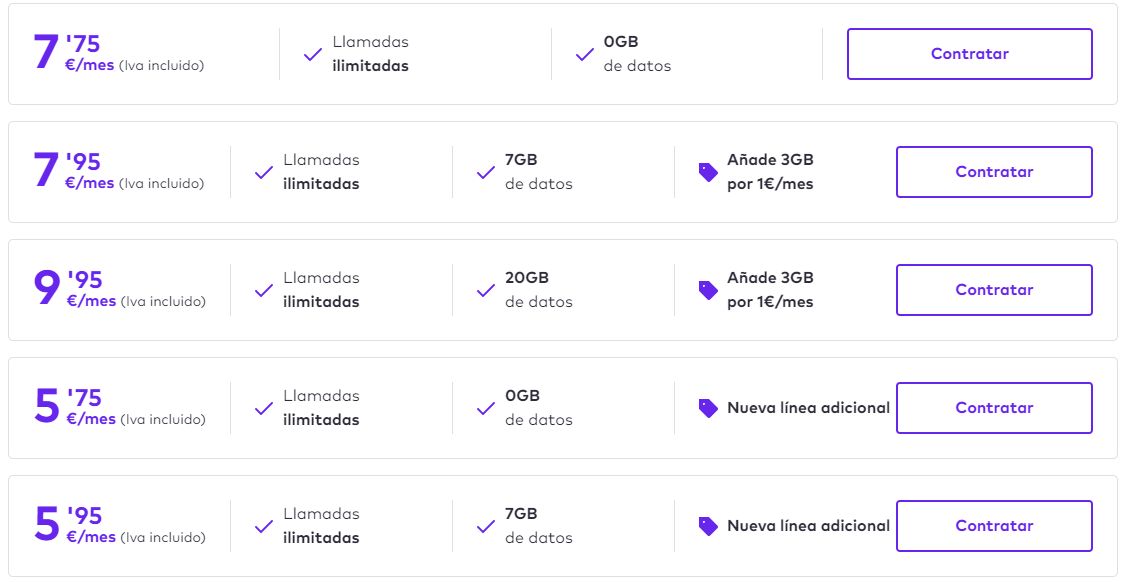Click the 7'75 €/mes price label
The image size is (1121, 582).
tap(85, 54)
